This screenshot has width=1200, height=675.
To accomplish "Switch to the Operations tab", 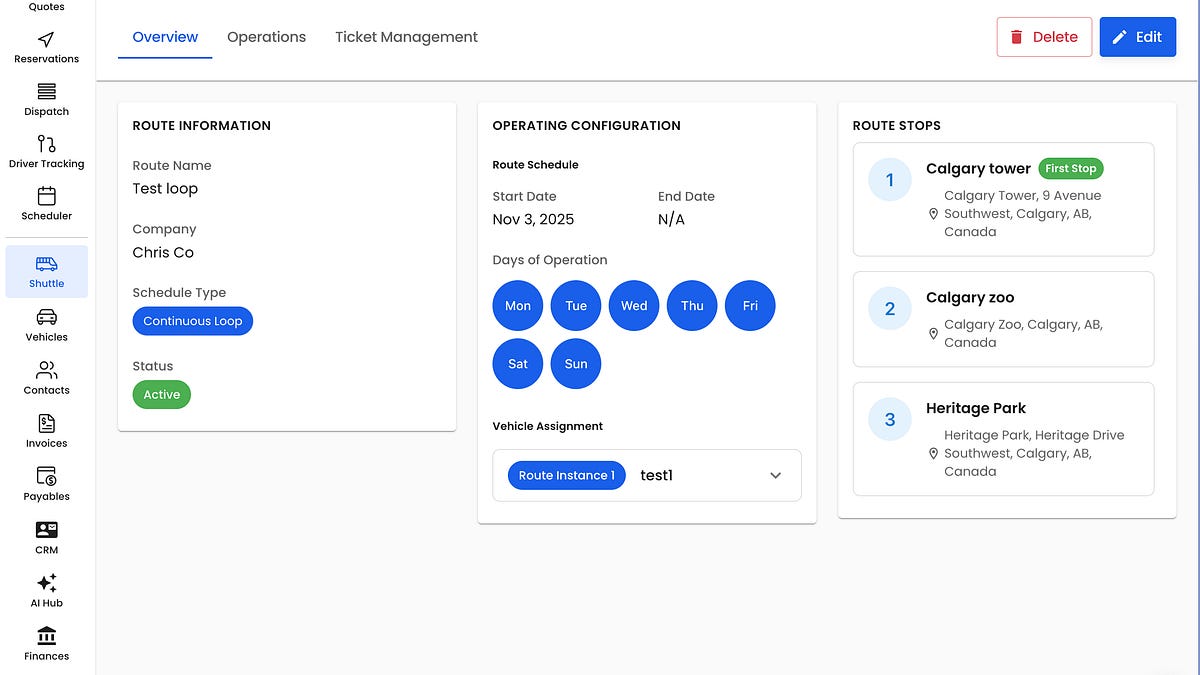I will click(x=266, y=37).
